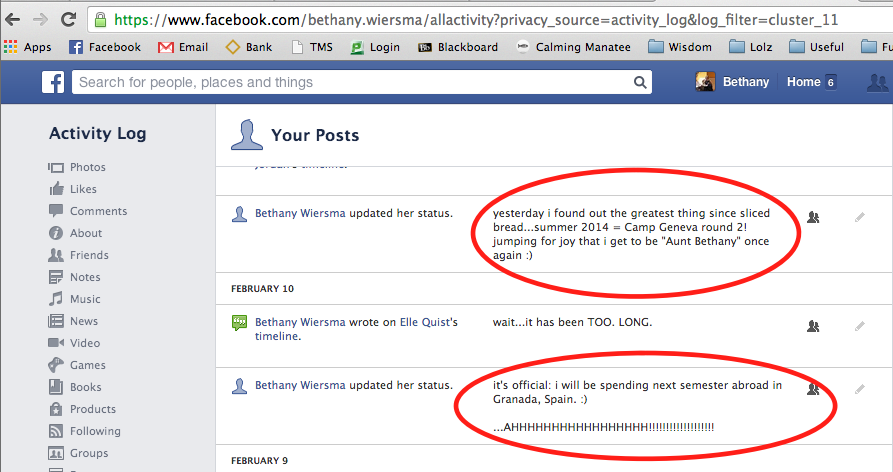Open Bethany profile from top bar

[x=733, y=82]
